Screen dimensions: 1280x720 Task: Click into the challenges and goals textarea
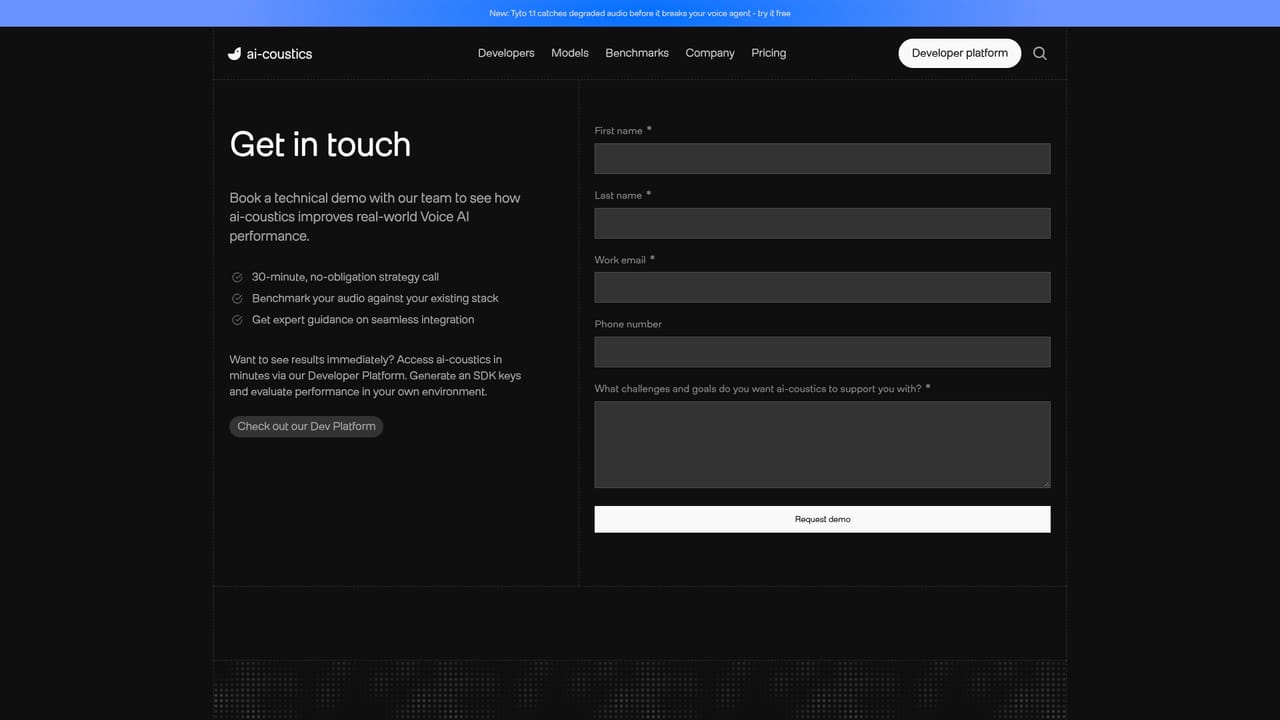click(x=822, y=444)
